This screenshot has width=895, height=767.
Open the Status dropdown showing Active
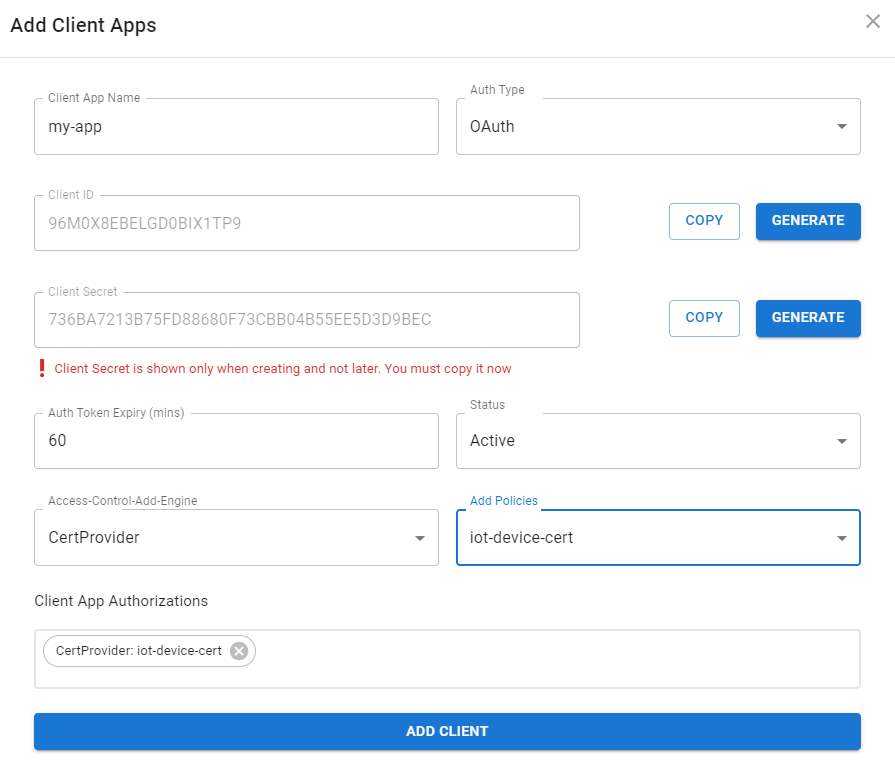tap(658, 441)
